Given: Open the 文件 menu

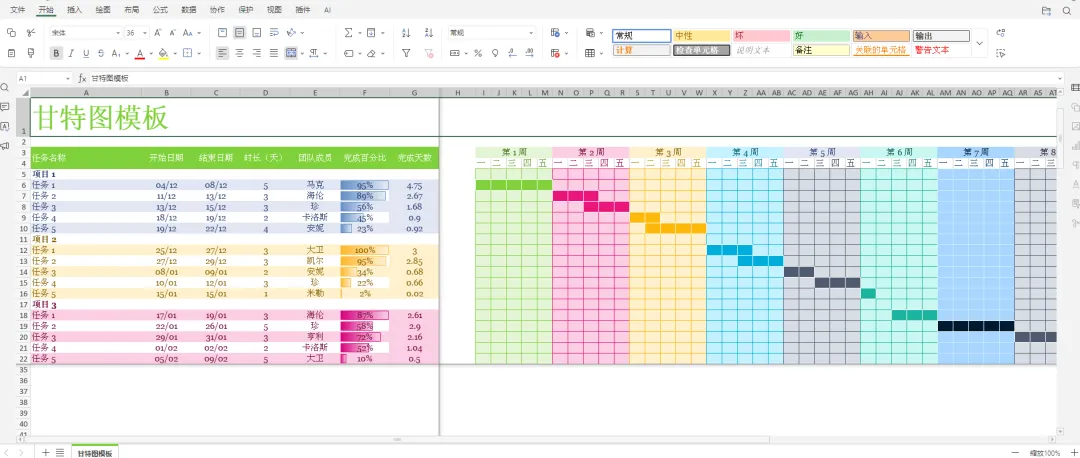Looking at the screenshot, I should (18, 10).
